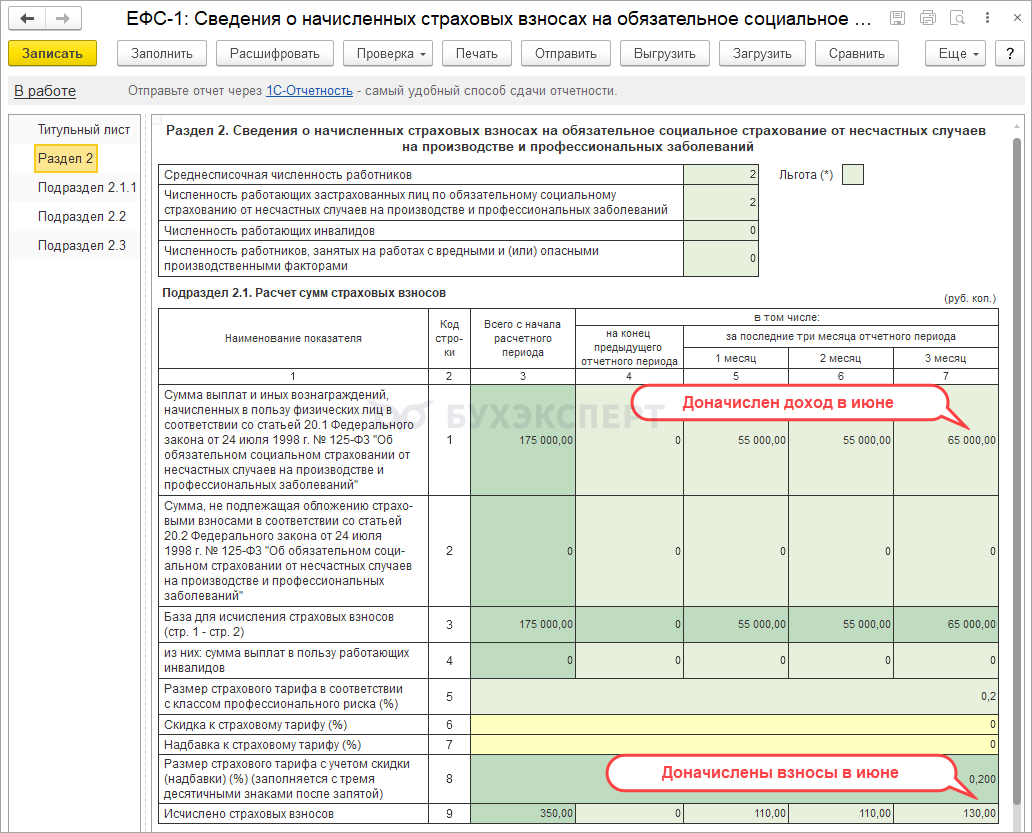Viewport: 1032px width, 833px height.
Task: Go forward with the right arrow button
Action: tap(63, 18)
